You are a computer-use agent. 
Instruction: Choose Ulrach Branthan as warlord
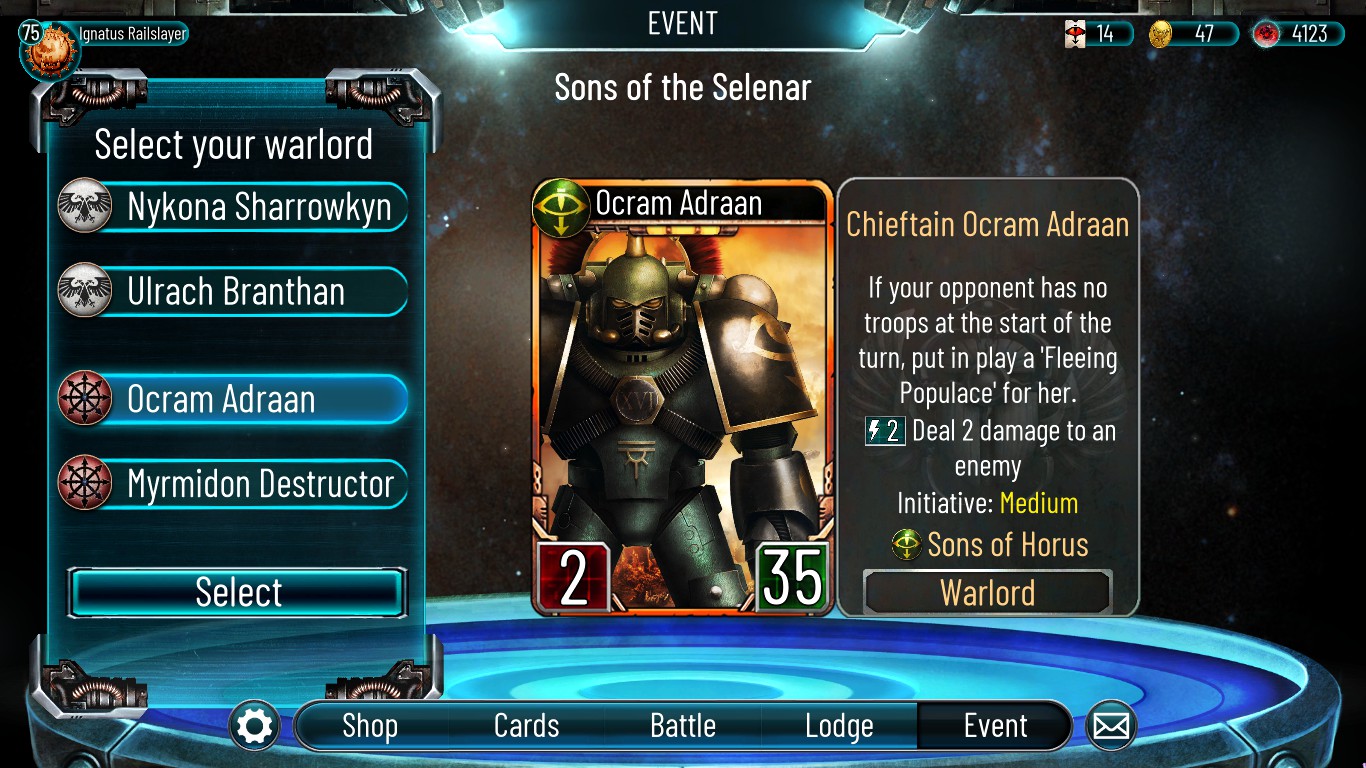tap(233, 291)
